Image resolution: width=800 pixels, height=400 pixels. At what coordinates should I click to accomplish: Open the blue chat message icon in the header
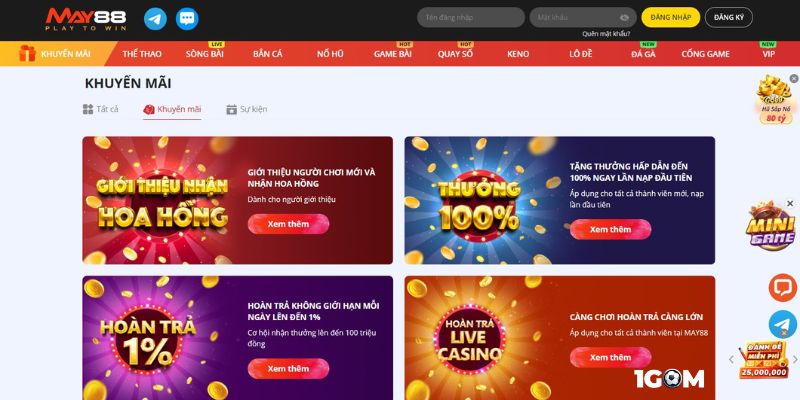pos(187,19)
